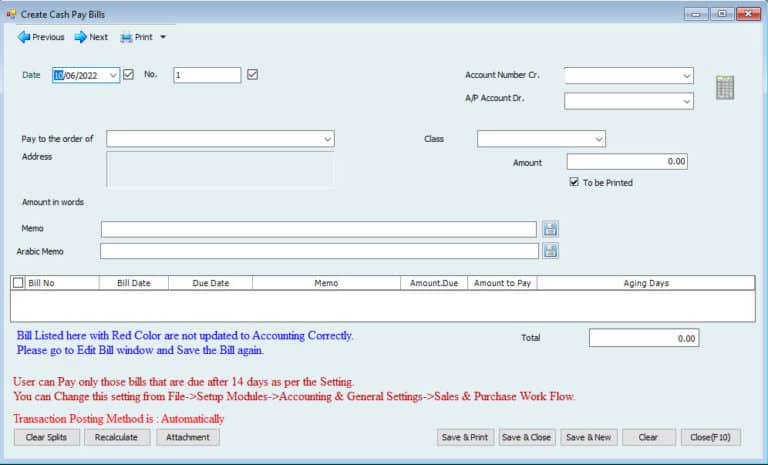This screenshot has width=768, height=465.
Task: Click the Memo text field
Action: click(319, 229)
